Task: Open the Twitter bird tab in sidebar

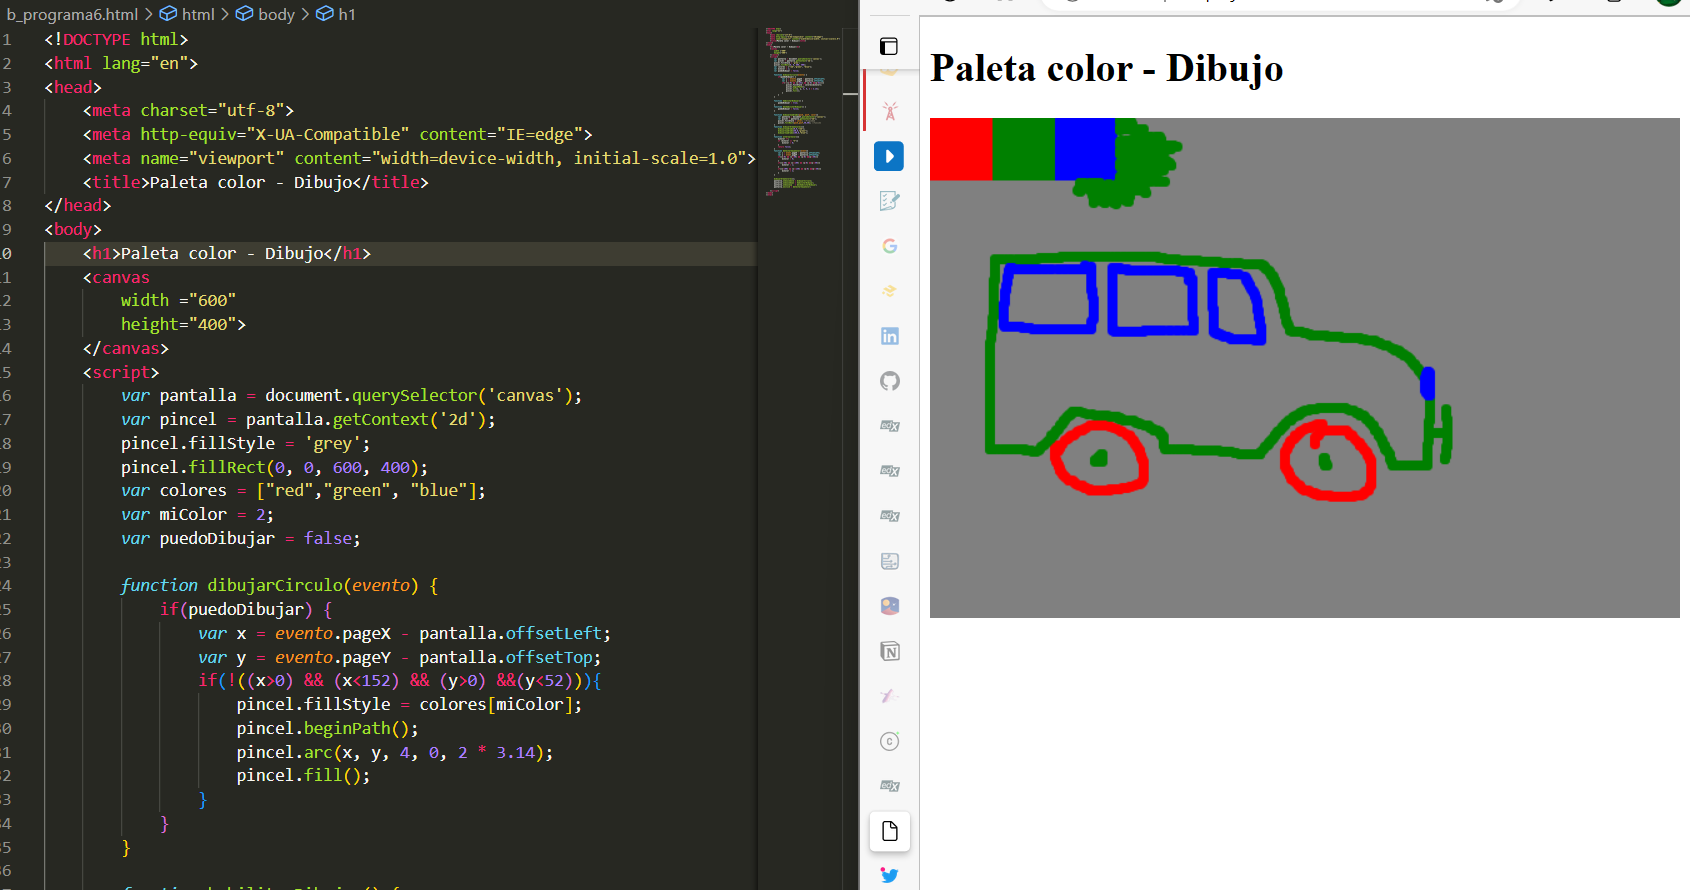Action: (889, 876)
